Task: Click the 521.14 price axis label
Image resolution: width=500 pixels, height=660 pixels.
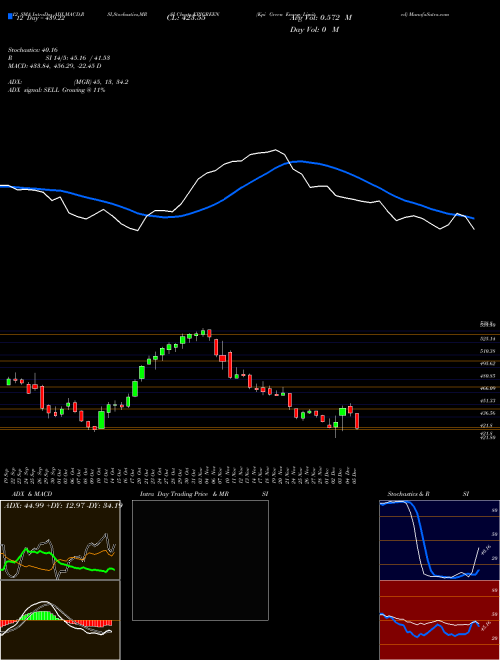Action: (x=489, y=338)
